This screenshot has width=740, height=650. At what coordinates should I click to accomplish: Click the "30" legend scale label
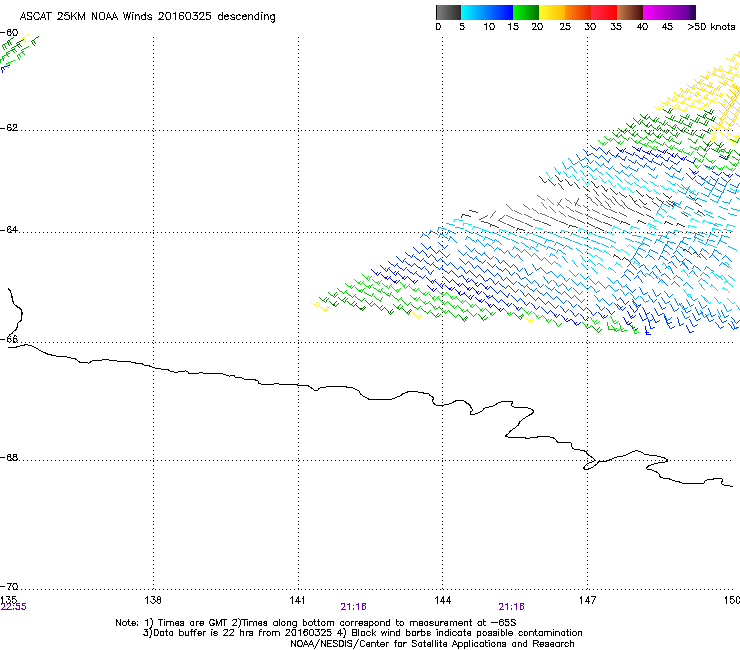[x=590, y=27]
